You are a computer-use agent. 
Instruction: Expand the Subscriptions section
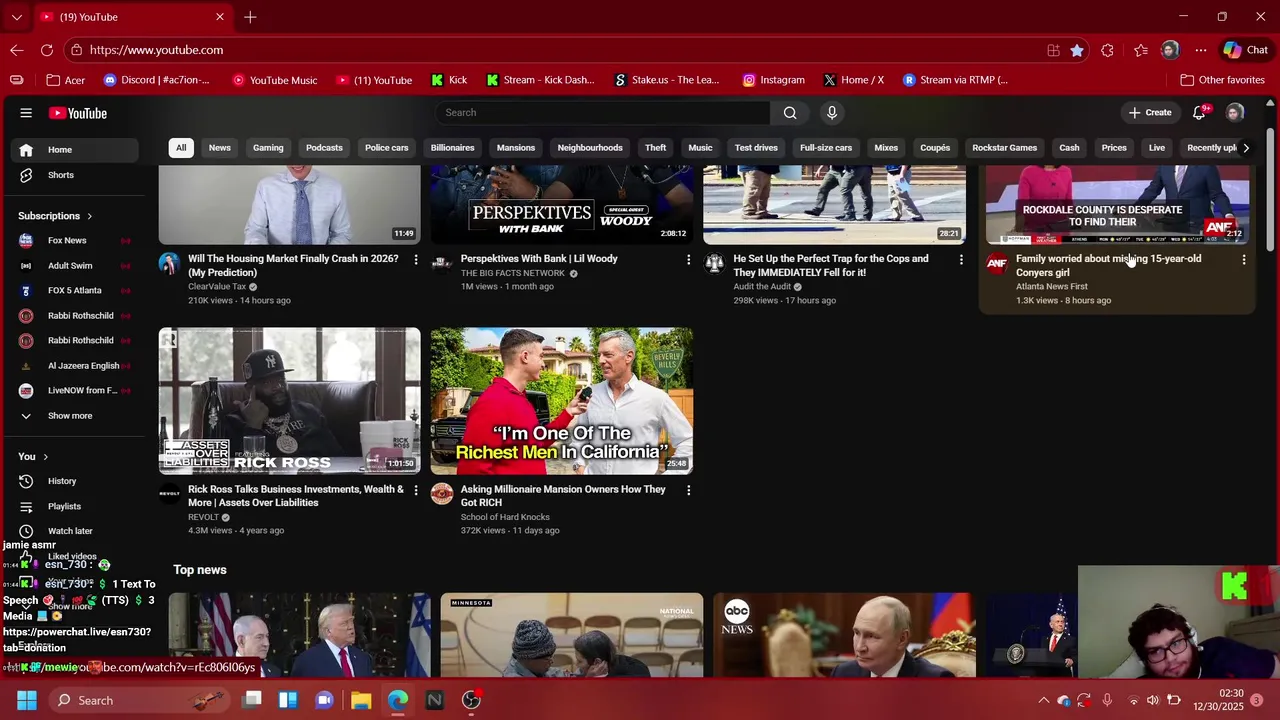point(55,216)
